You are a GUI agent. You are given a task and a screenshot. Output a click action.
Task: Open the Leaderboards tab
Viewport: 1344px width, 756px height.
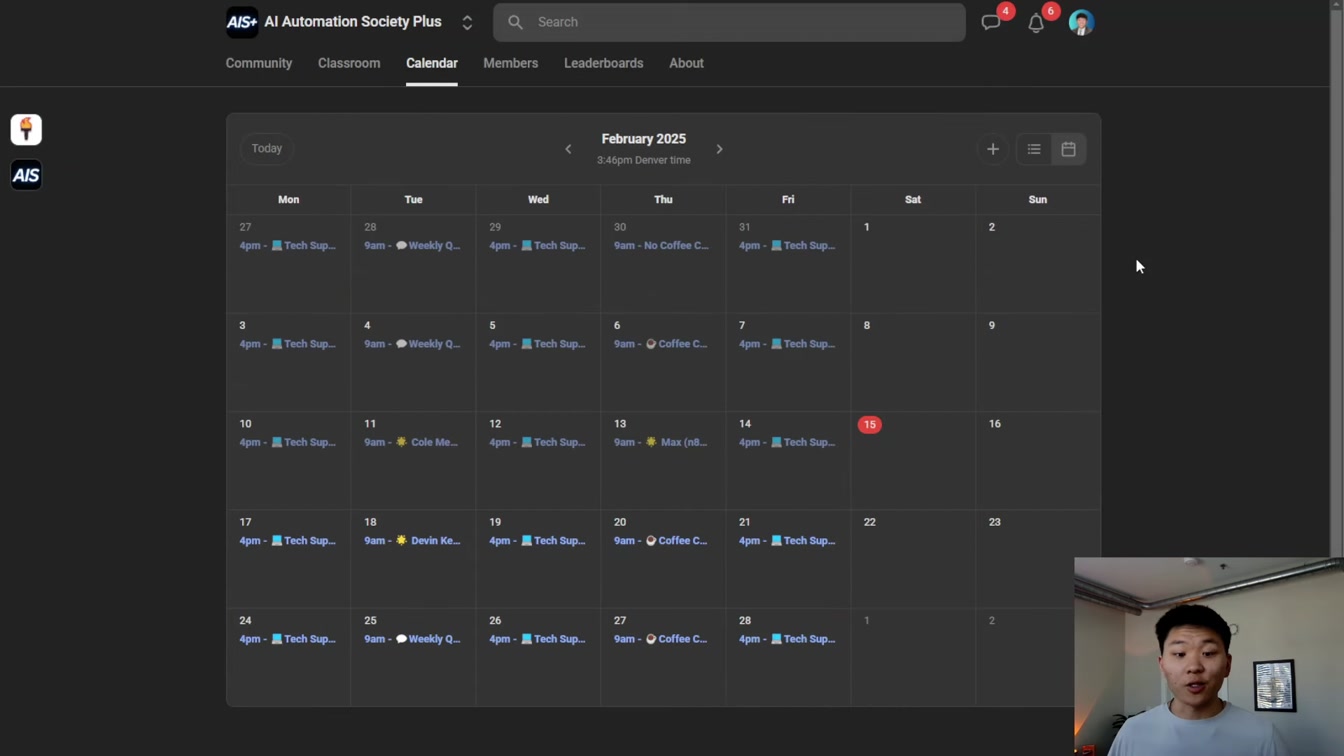coord(604,63)
